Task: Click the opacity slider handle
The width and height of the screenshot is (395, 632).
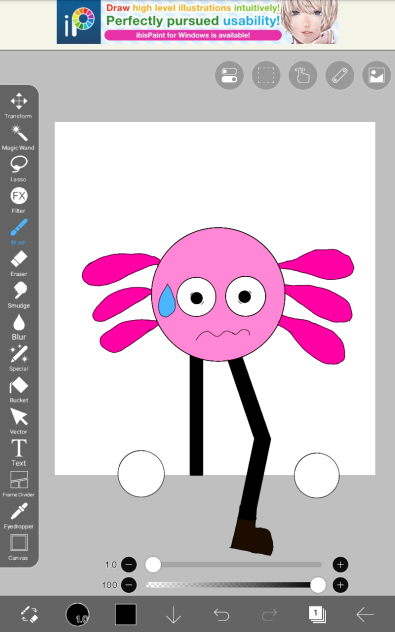Action: pyautogui.click(x=318, y=584)
